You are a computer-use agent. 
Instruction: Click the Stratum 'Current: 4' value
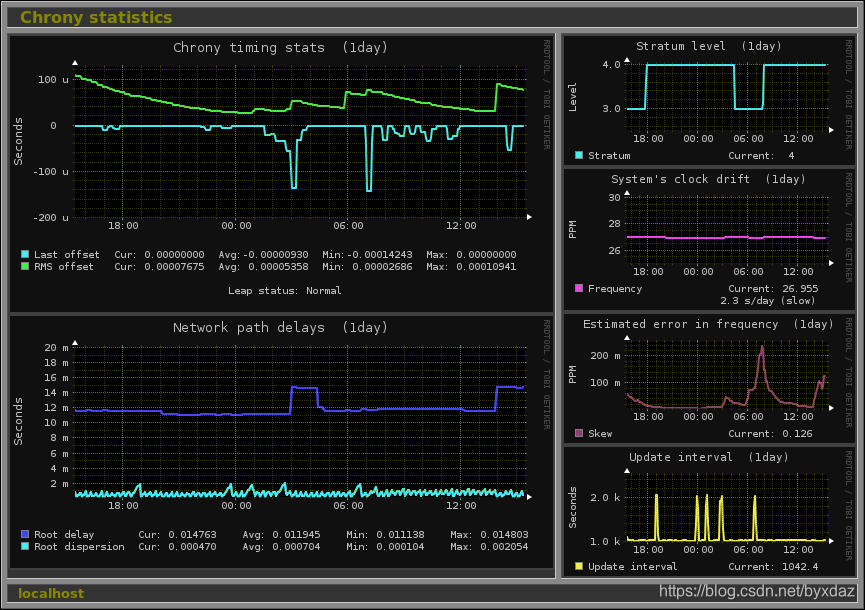[x=761, y=156]
